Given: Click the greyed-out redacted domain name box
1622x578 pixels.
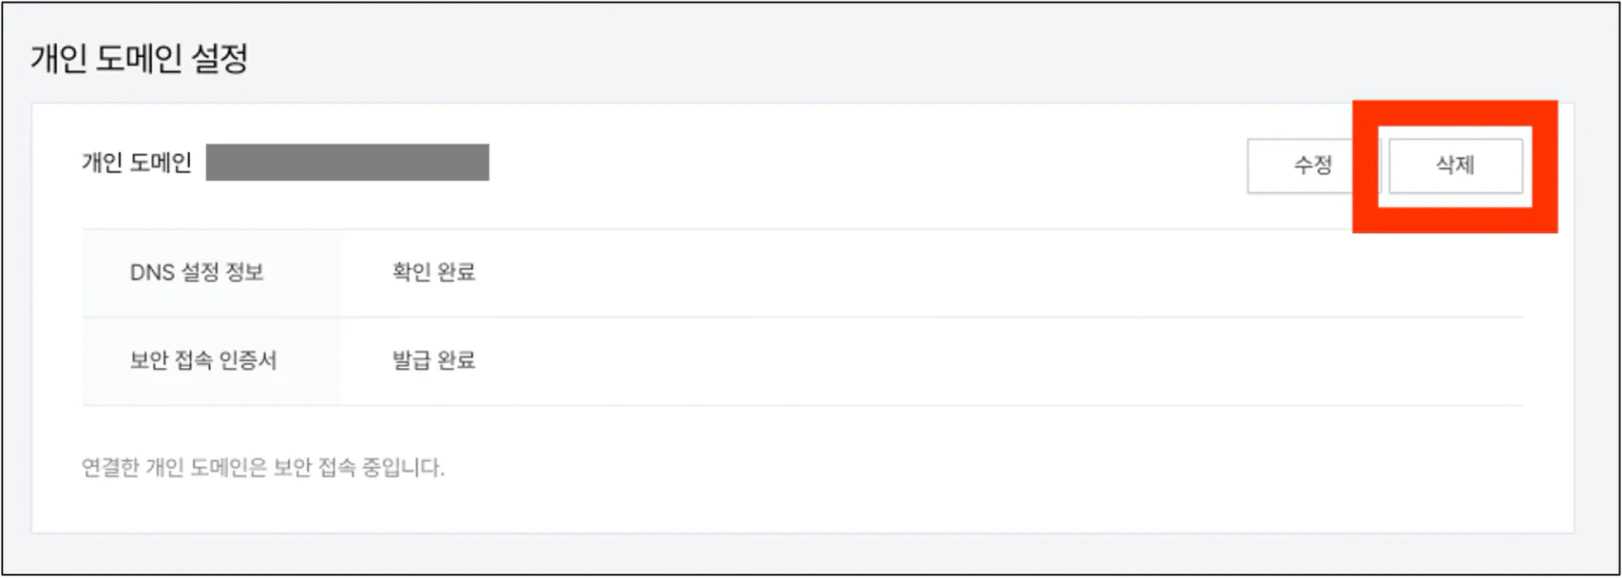Looking at the screenshot, I should click(x=347, y=162).
